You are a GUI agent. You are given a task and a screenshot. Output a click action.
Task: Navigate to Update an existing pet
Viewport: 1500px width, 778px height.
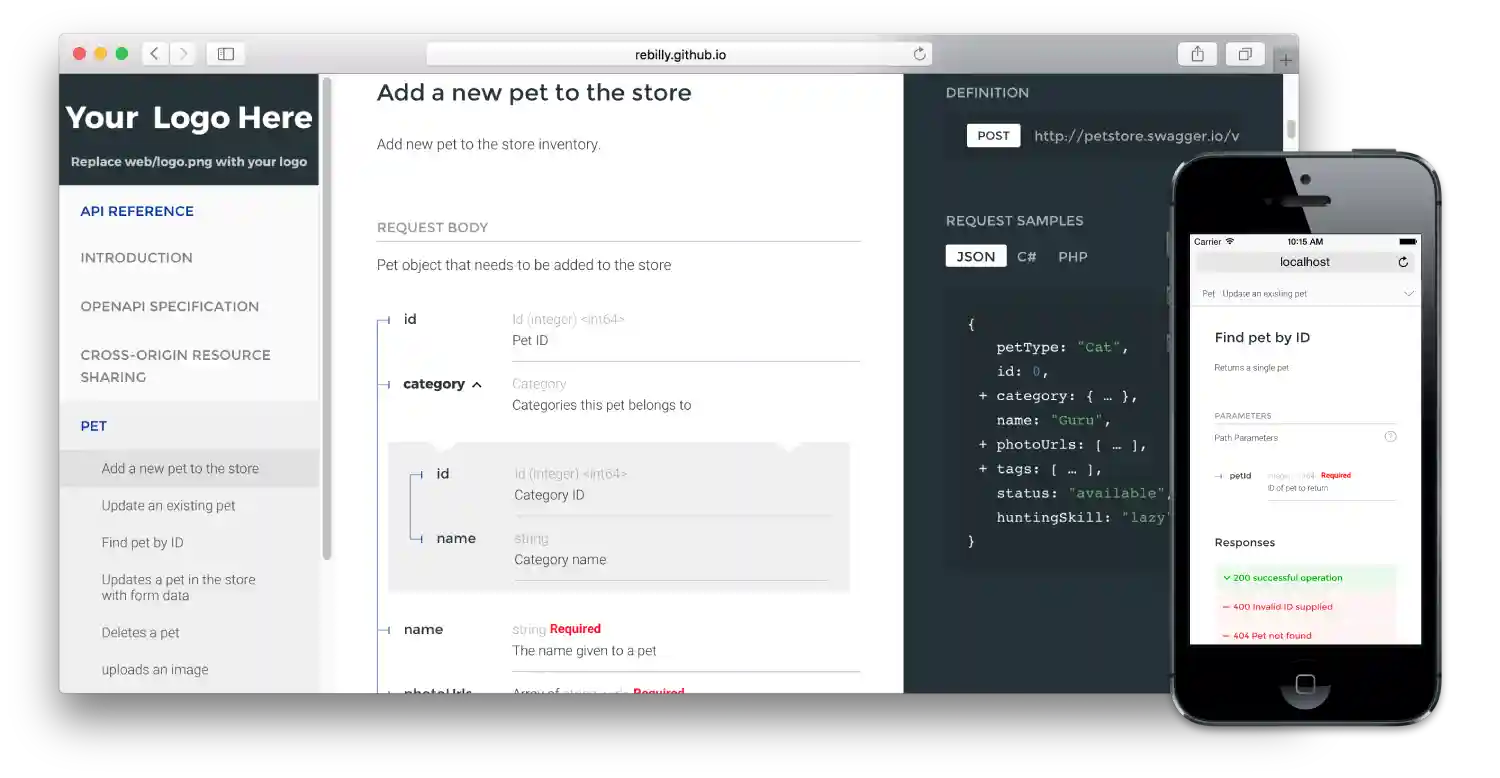168,505
